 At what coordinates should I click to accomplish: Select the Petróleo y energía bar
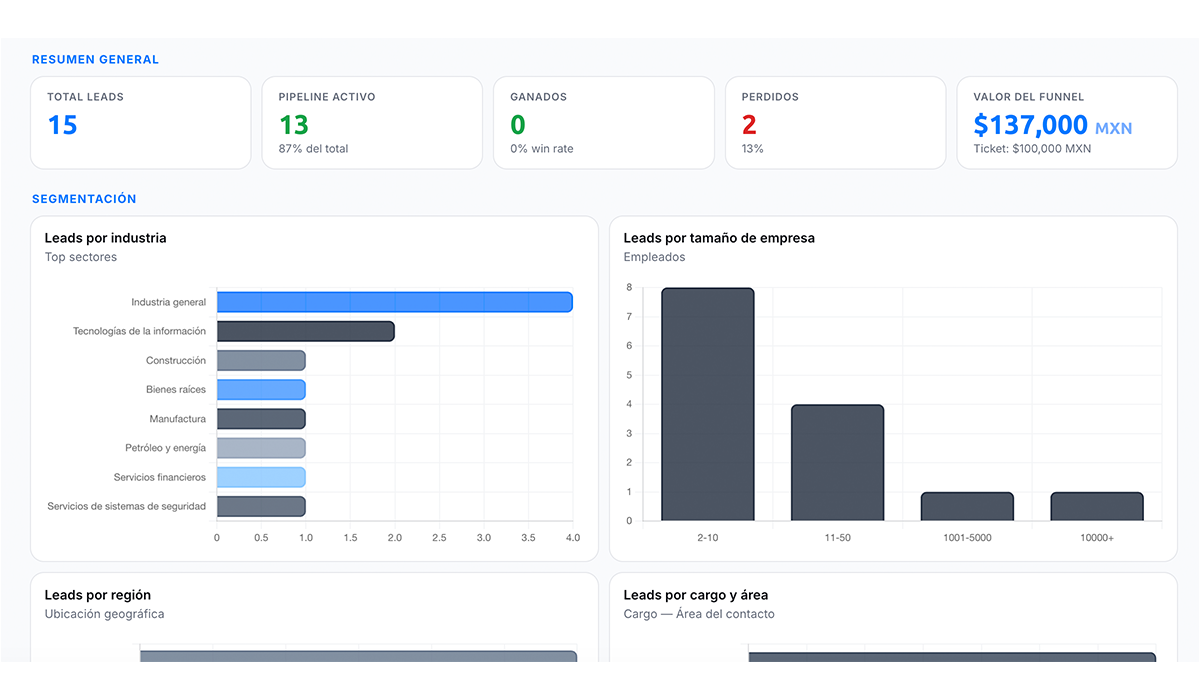(x=261, y=448)
